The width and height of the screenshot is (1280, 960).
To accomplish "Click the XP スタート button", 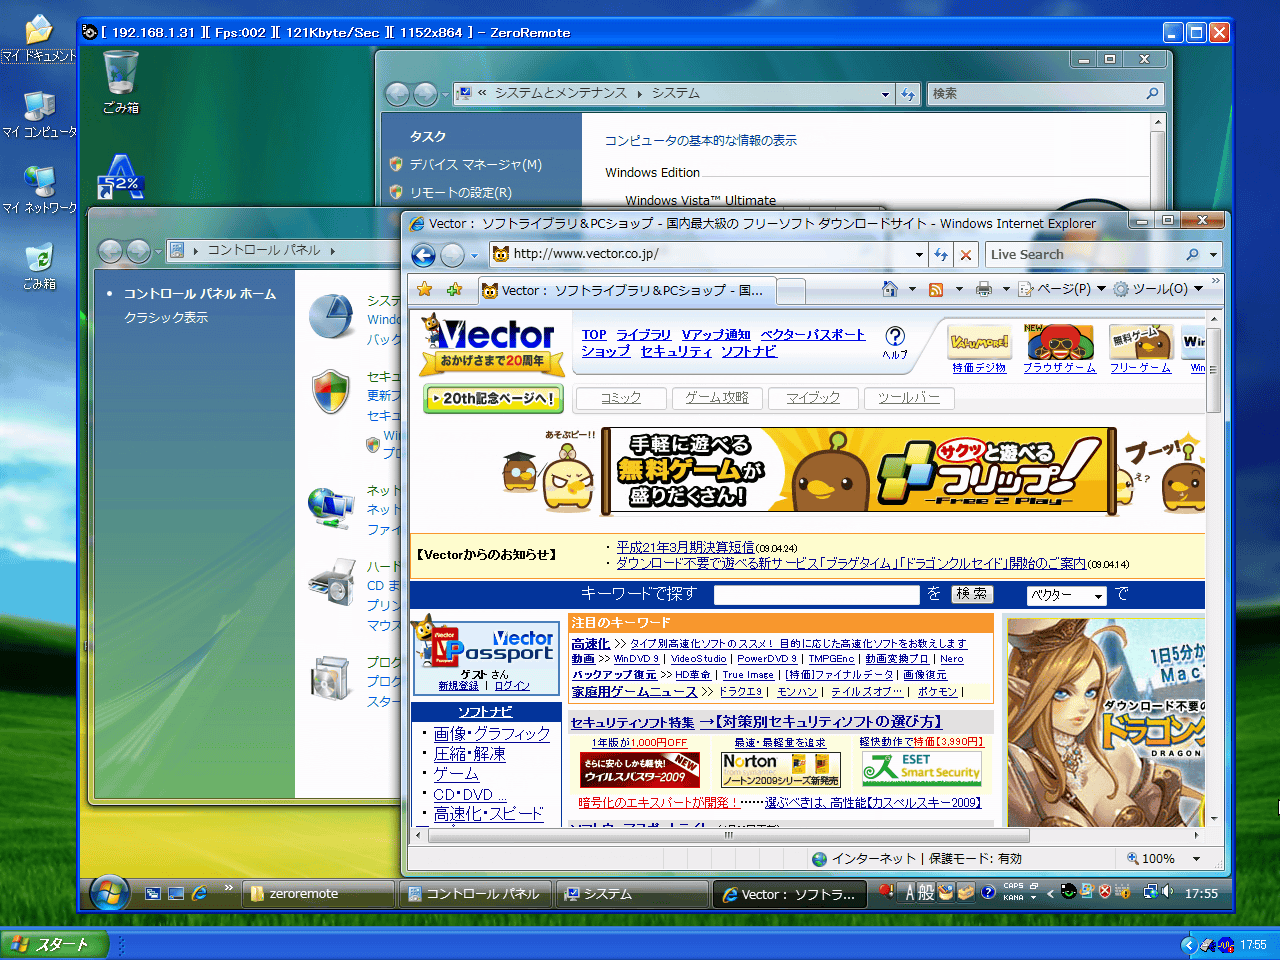I will (x=53, y=944).
